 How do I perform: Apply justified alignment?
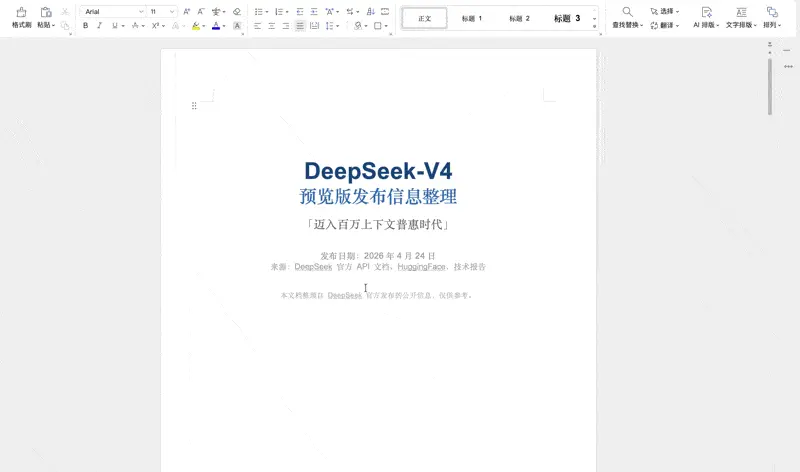click(300, 26)
